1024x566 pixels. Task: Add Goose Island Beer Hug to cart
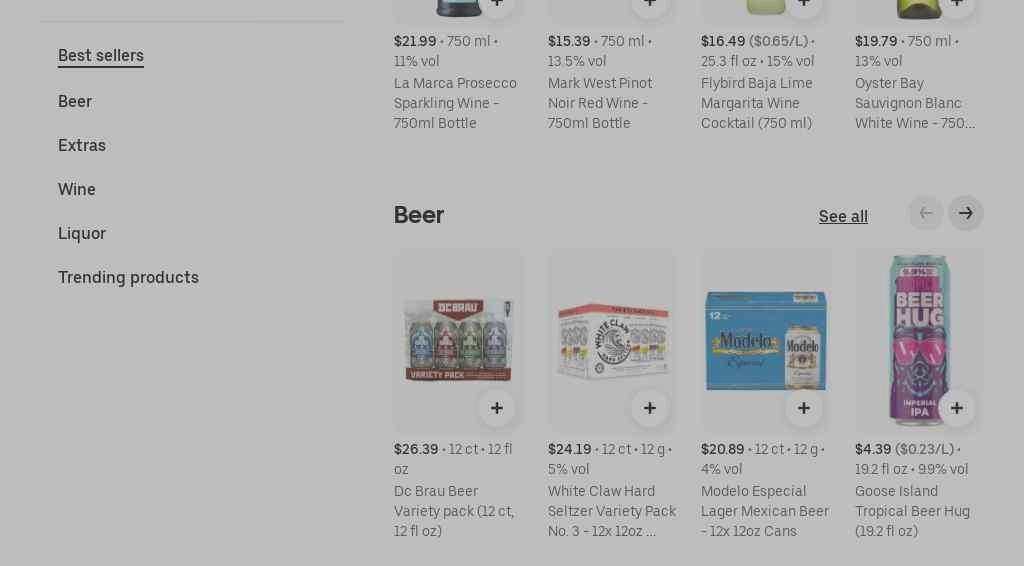point(957,408)
